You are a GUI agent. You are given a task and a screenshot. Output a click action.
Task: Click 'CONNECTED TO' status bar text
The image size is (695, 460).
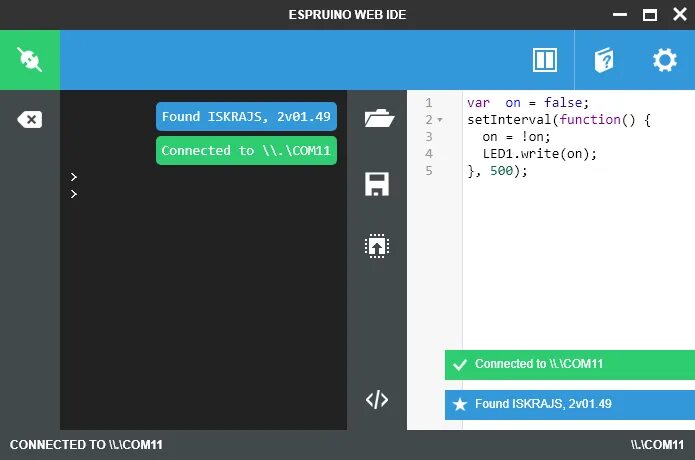point(86,445)
